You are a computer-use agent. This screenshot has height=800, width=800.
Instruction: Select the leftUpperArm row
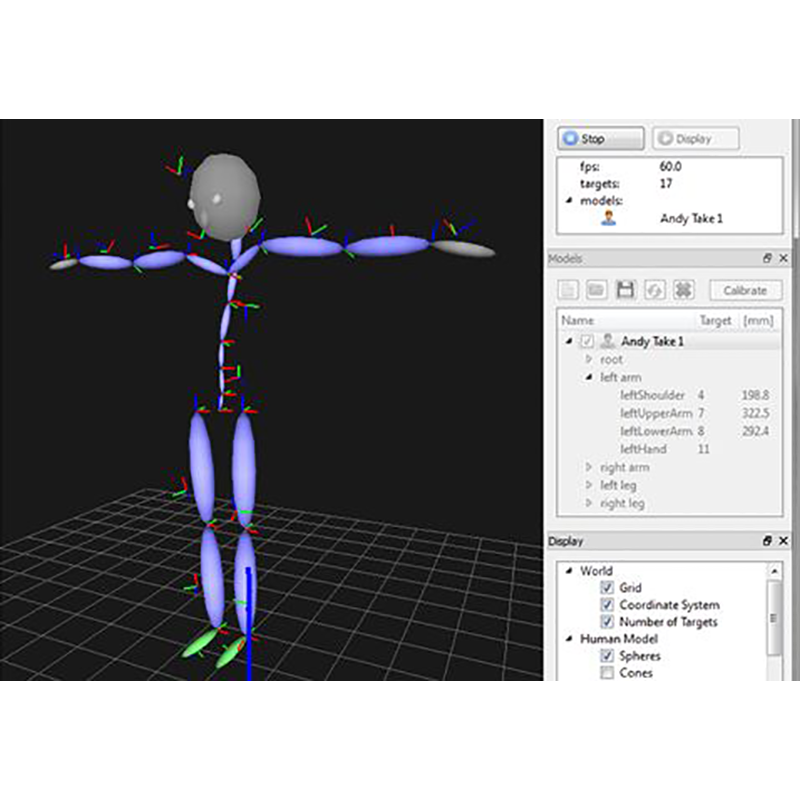point(669,413)
